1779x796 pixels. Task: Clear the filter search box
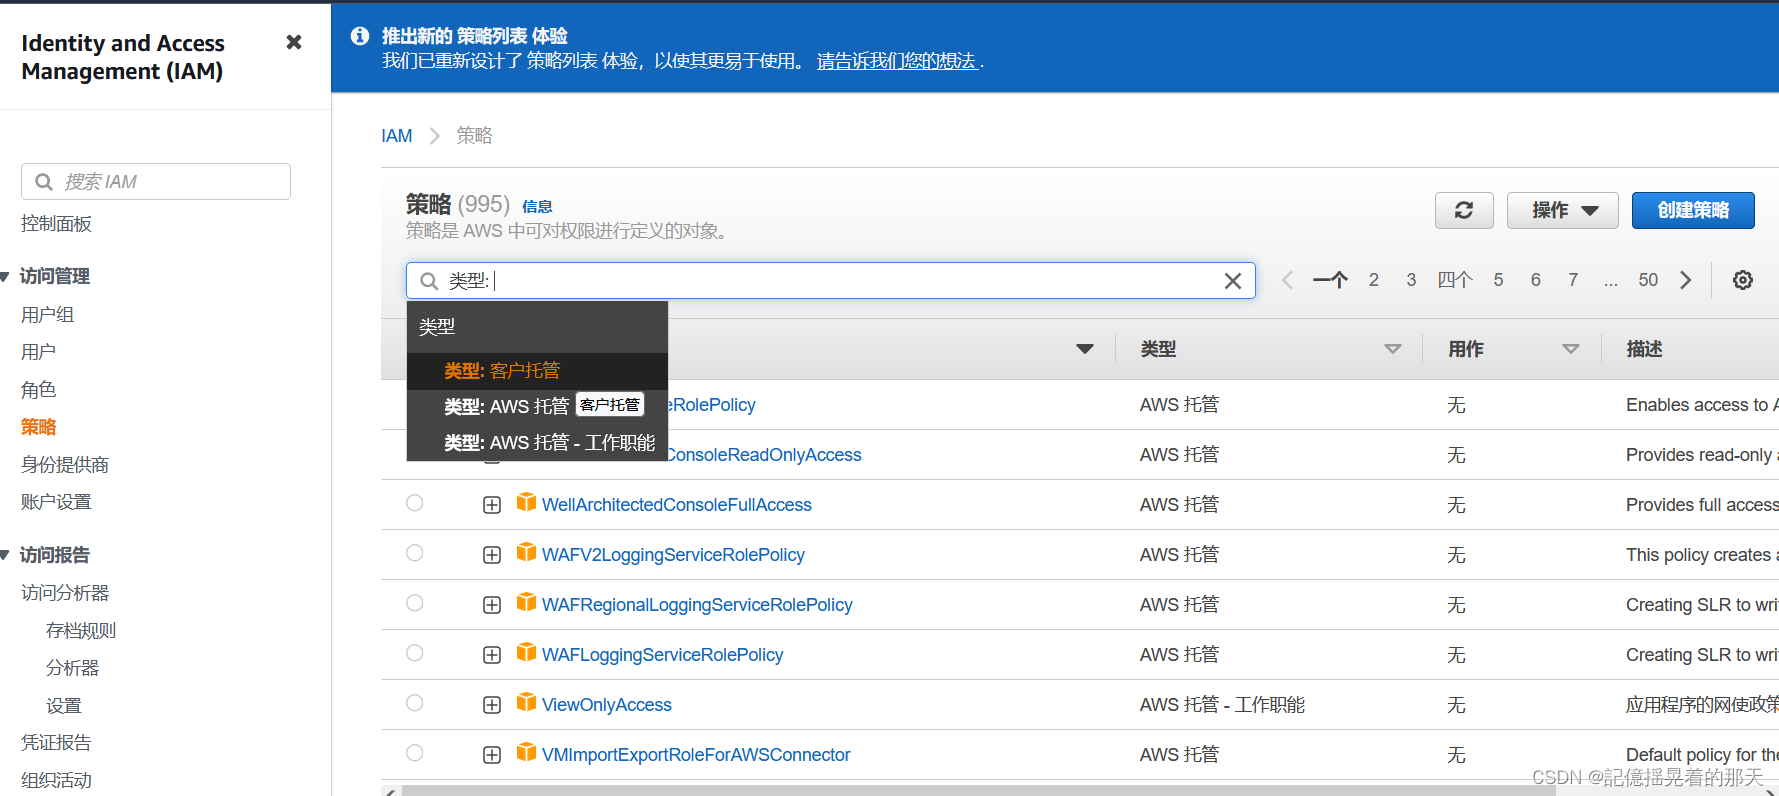1233,281
